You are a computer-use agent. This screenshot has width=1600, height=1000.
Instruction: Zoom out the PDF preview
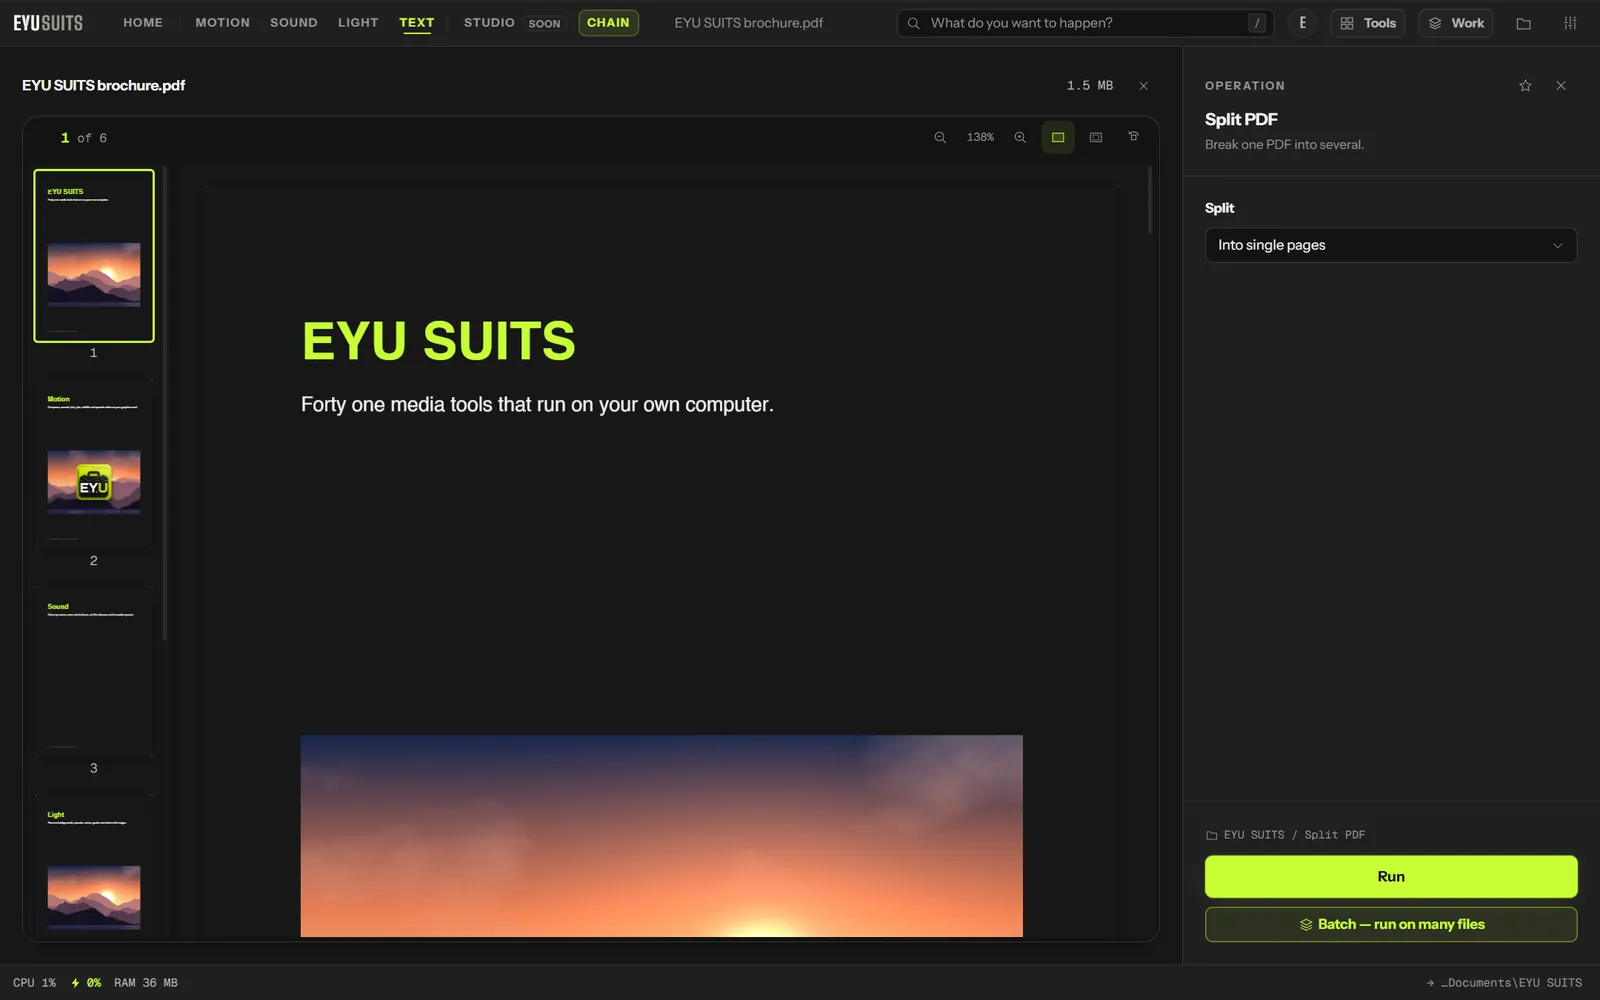(x=940, y=138)
